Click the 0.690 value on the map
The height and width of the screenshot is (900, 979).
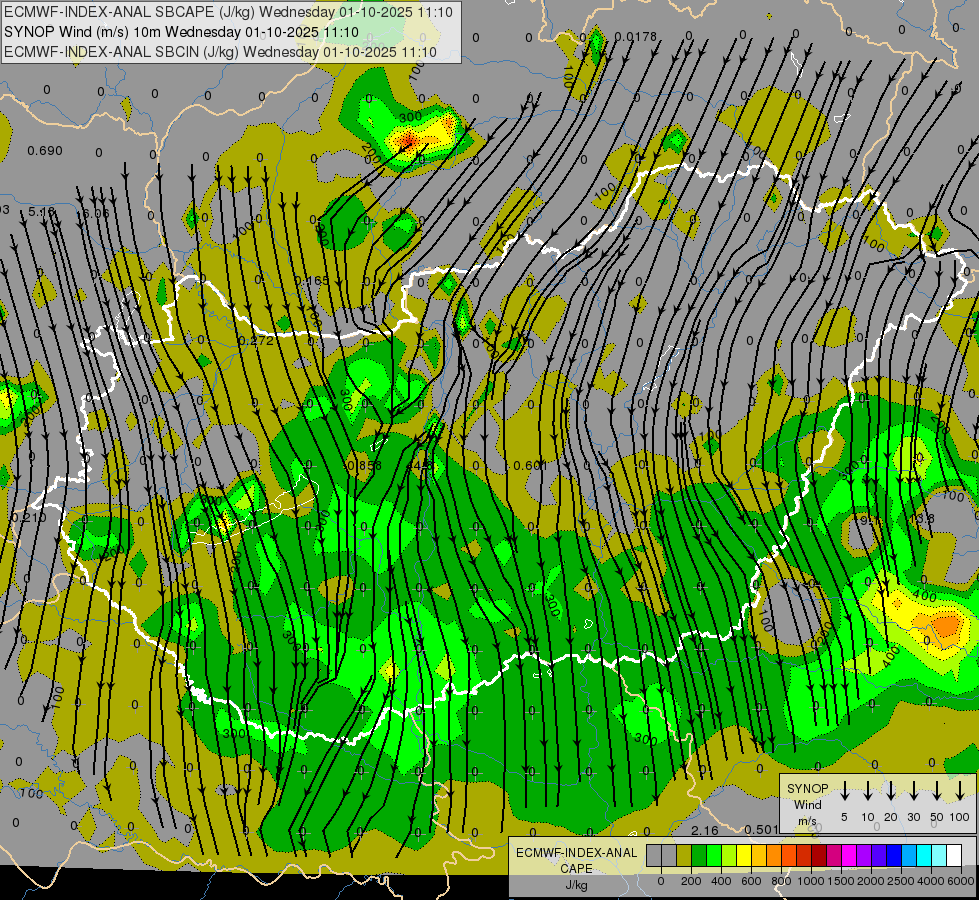pos(45,151)
